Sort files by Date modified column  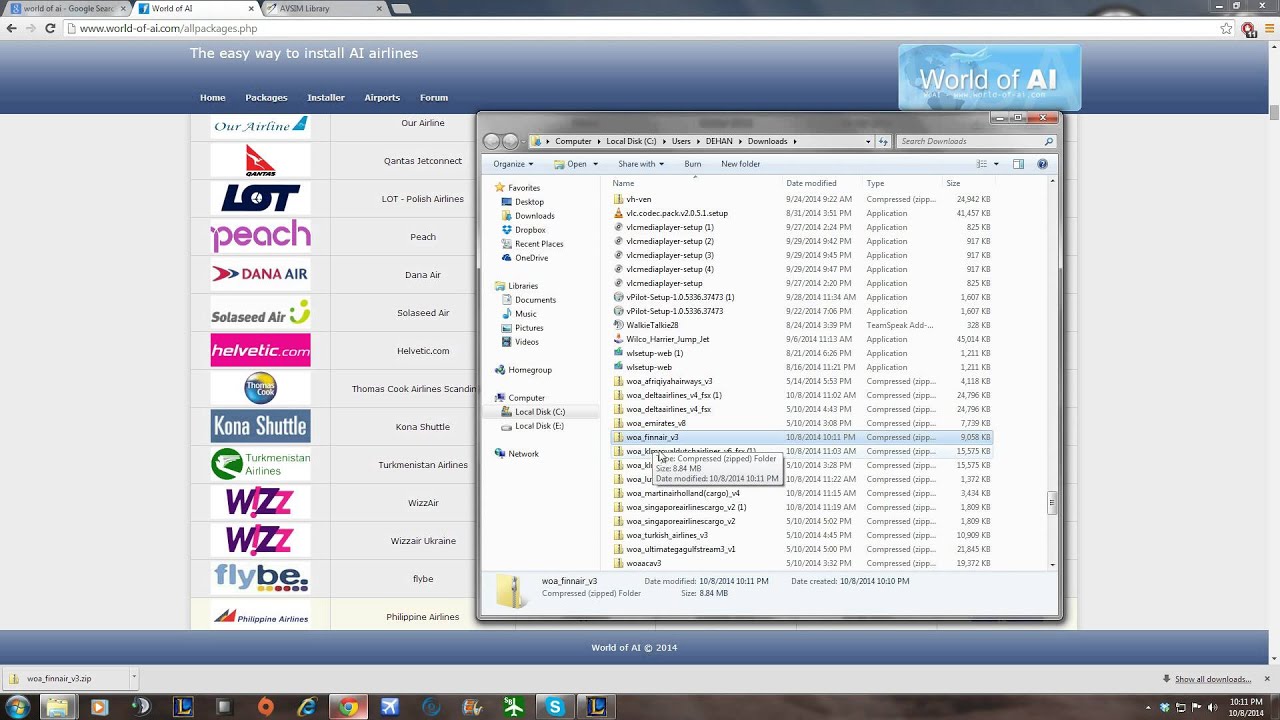pyautogui.click(x=811, y=183)
